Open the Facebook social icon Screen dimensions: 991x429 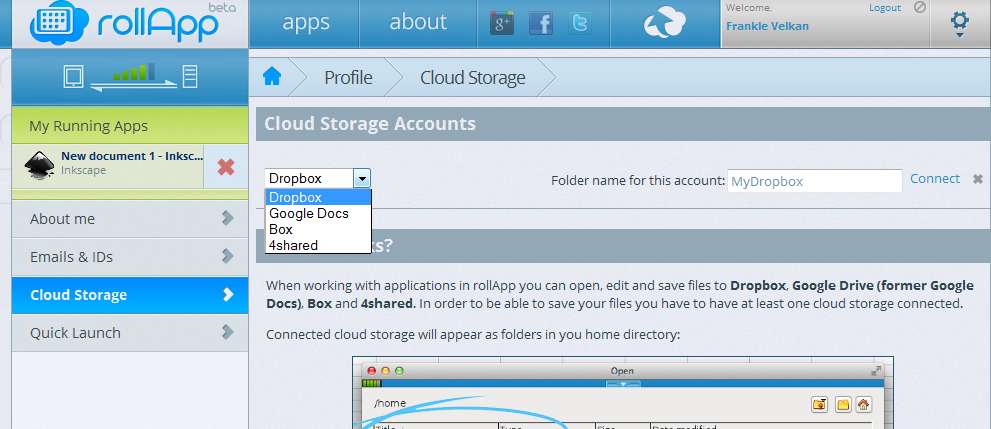click(x=541, y=23)
